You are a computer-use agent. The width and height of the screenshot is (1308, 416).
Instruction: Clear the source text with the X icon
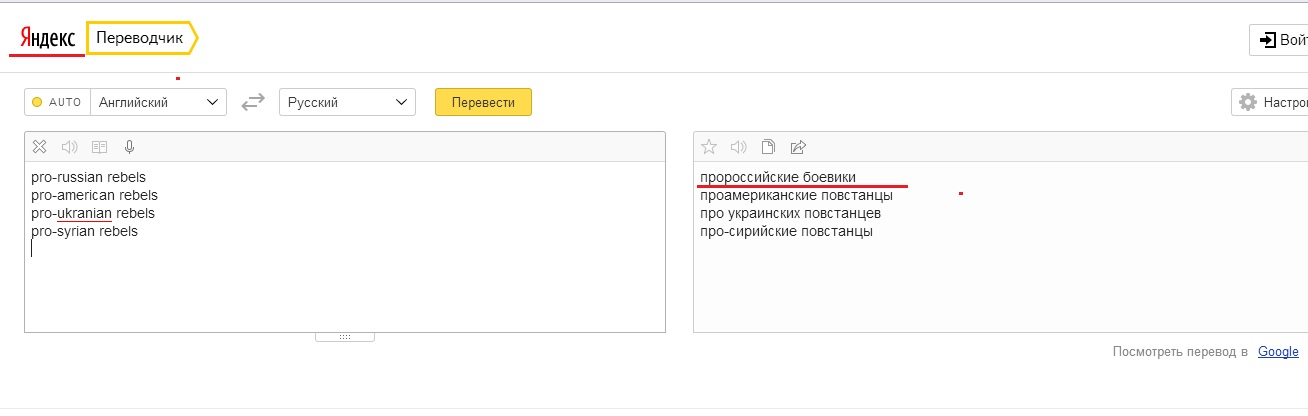coord(39,147)
